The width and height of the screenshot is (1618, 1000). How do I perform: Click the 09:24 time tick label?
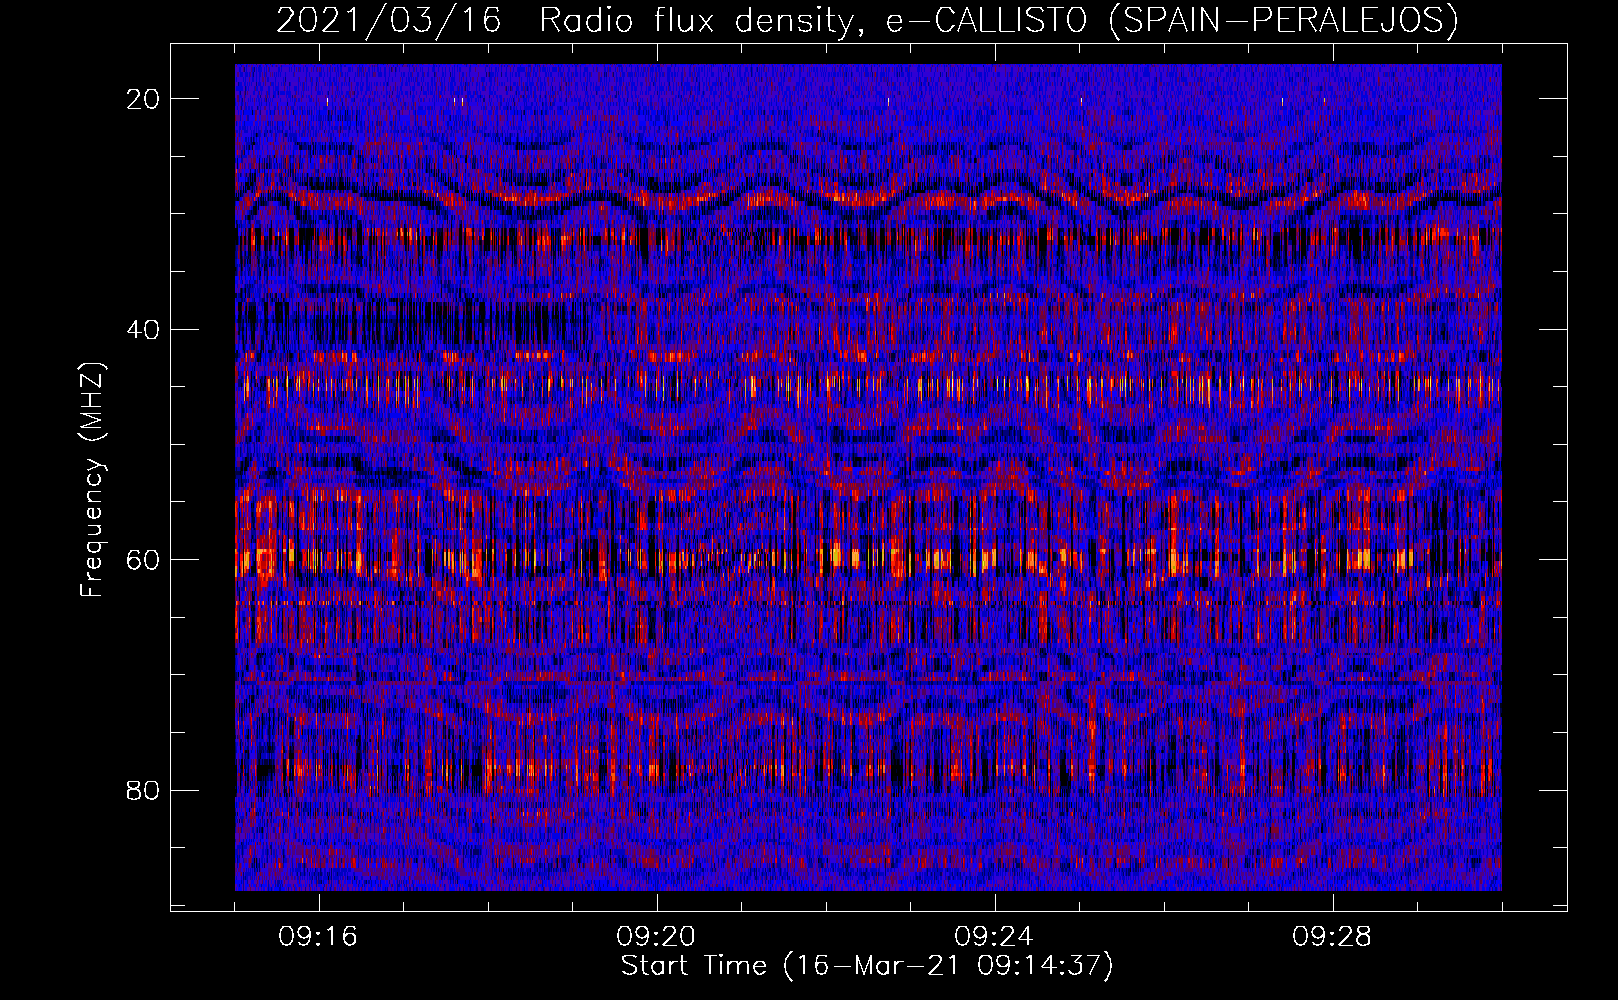pos(994,937)
